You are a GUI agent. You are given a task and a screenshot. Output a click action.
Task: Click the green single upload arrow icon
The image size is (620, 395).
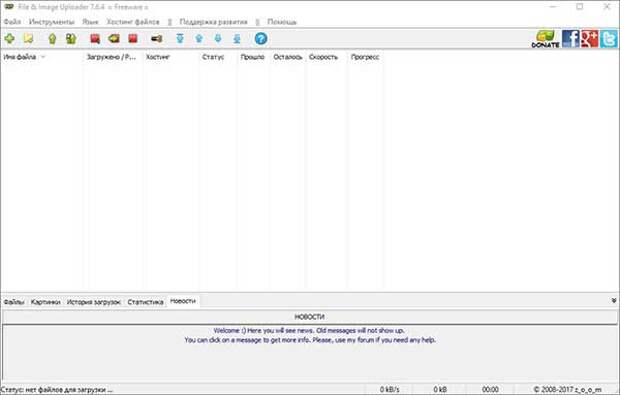[52, 39]
